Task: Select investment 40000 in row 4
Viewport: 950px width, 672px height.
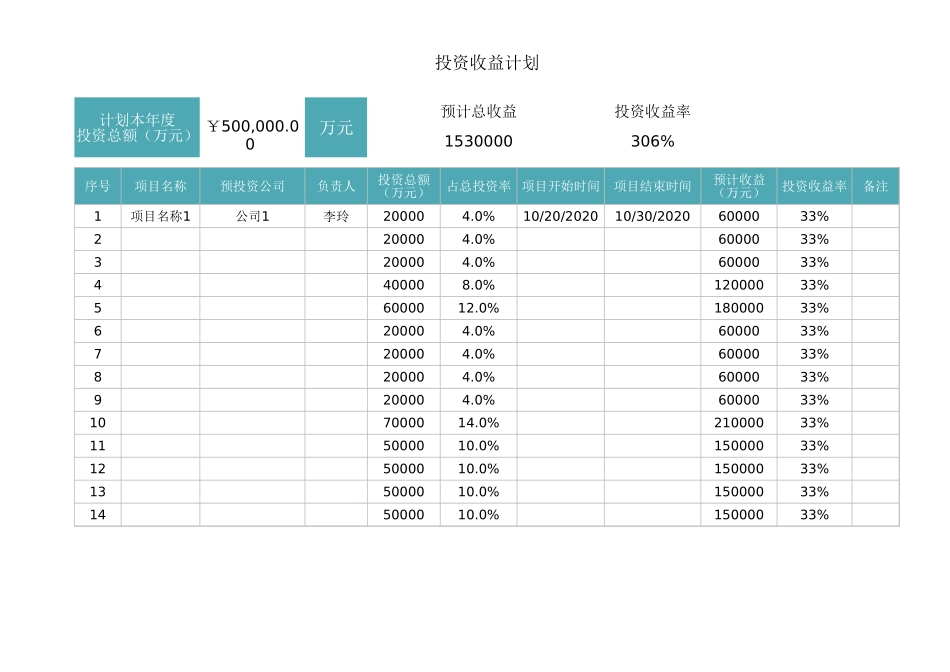Action: (404, 285)
